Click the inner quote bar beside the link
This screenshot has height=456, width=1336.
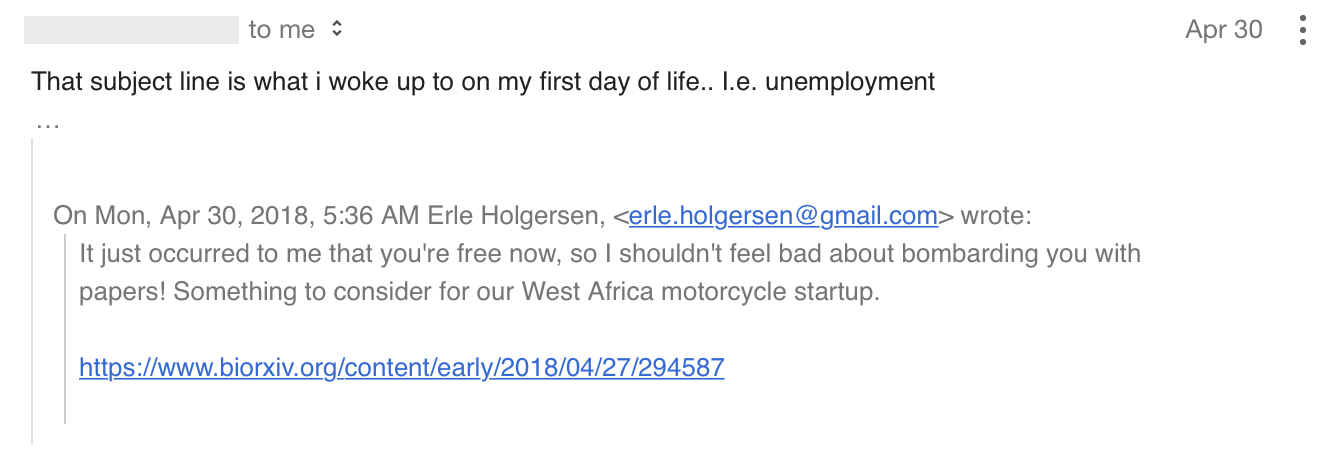tap(66, 368)
